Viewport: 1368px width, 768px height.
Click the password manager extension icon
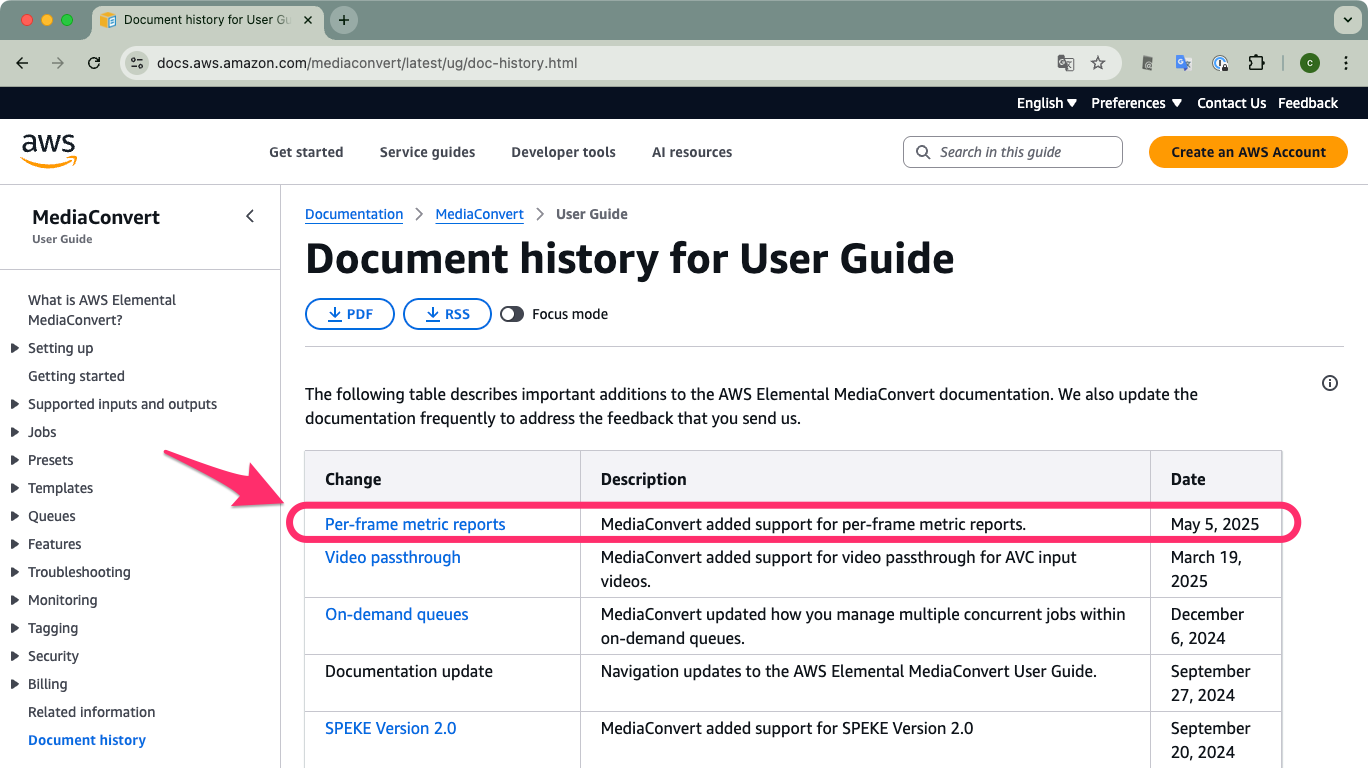click(x=1220, y=63)
